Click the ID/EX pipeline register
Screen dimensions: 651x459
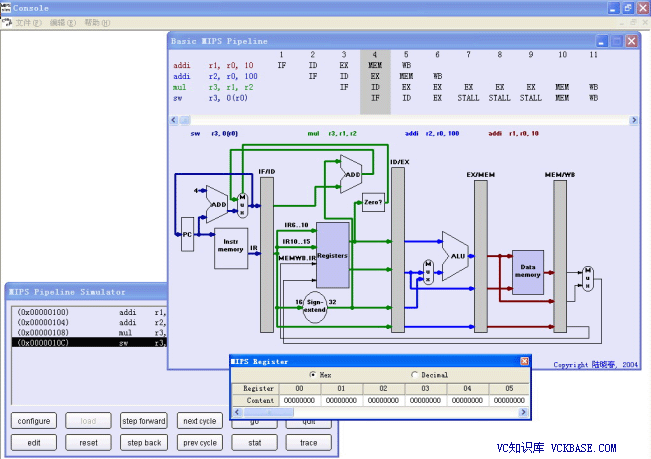(x=398, y=250)
